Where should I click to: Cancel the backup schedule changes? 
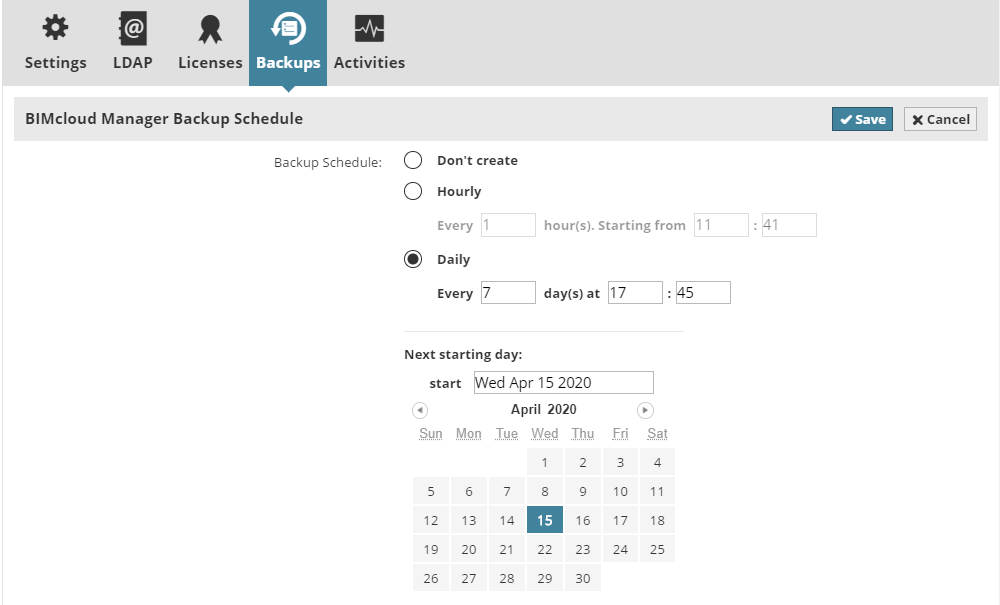coord(940,119)
